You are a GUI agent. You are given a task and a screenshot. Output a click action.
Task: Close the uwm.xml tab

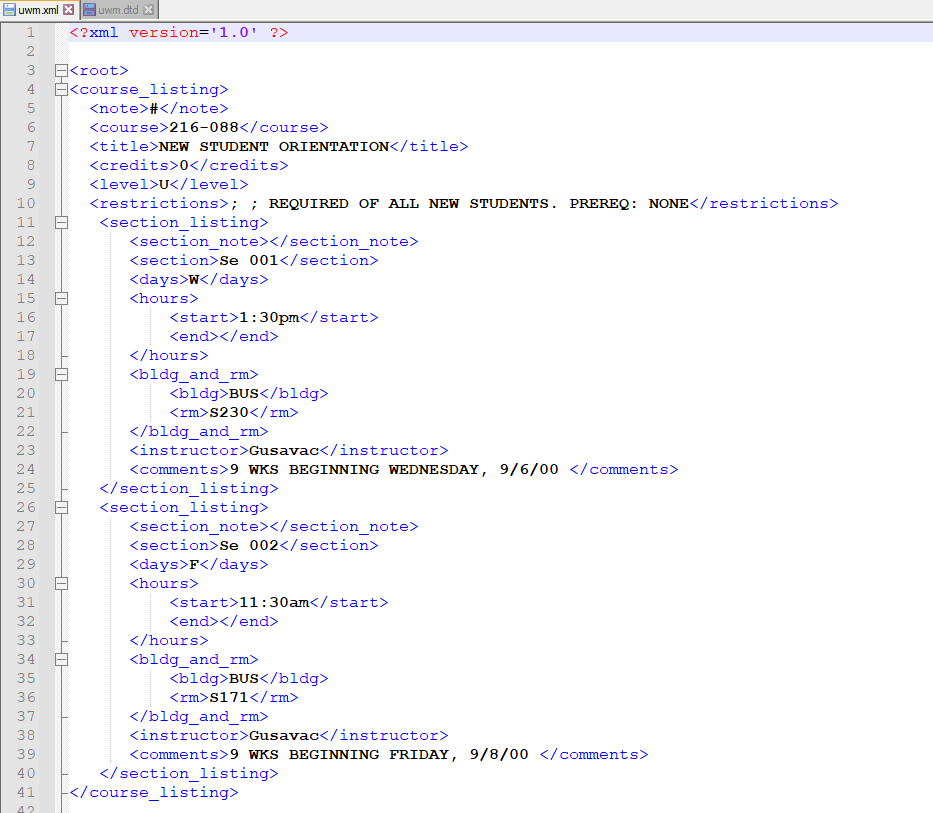[x=68, y=8]
